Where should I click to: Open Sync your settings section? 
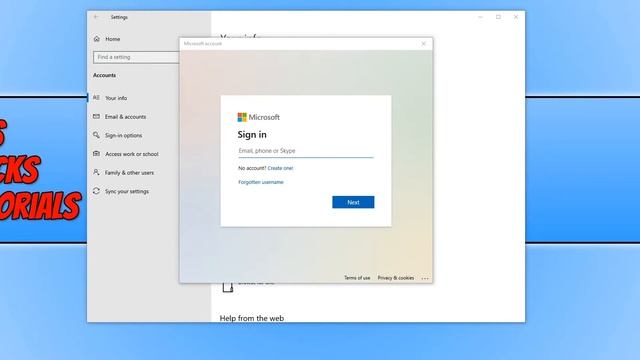[128, 191]
